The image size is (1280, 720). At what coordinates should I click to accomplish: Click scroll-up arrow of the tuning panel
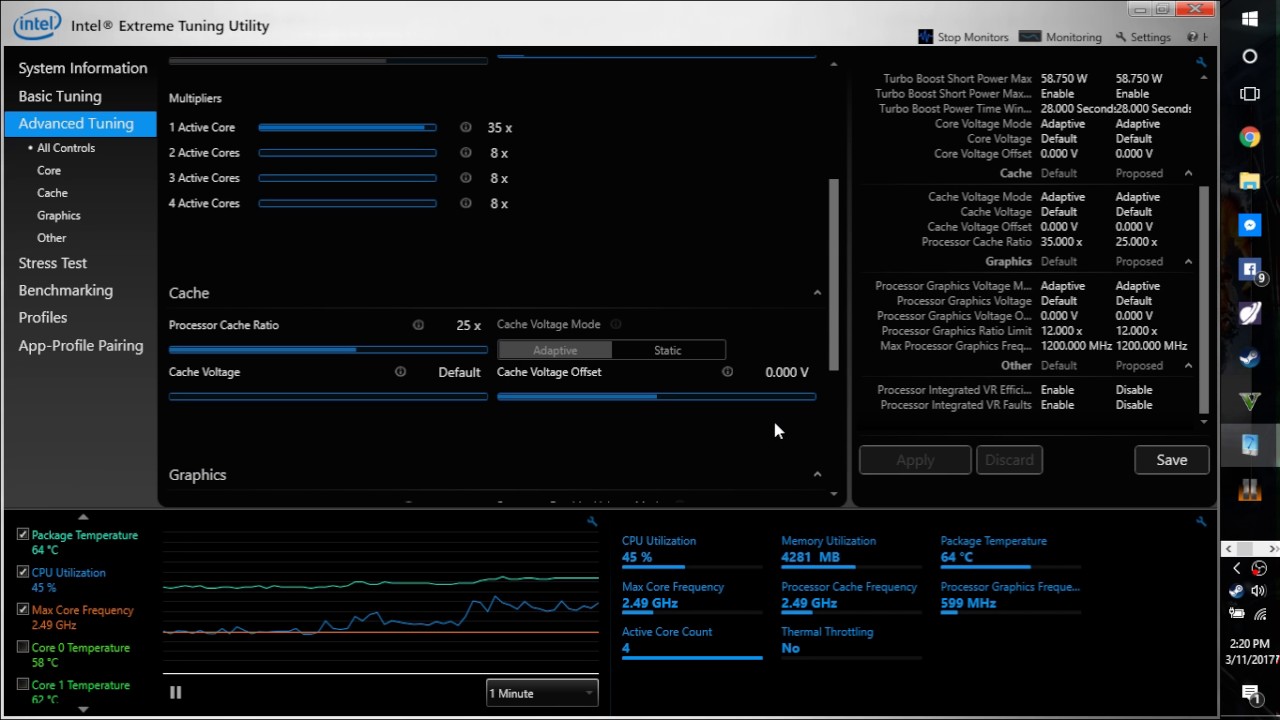(834, 64)
